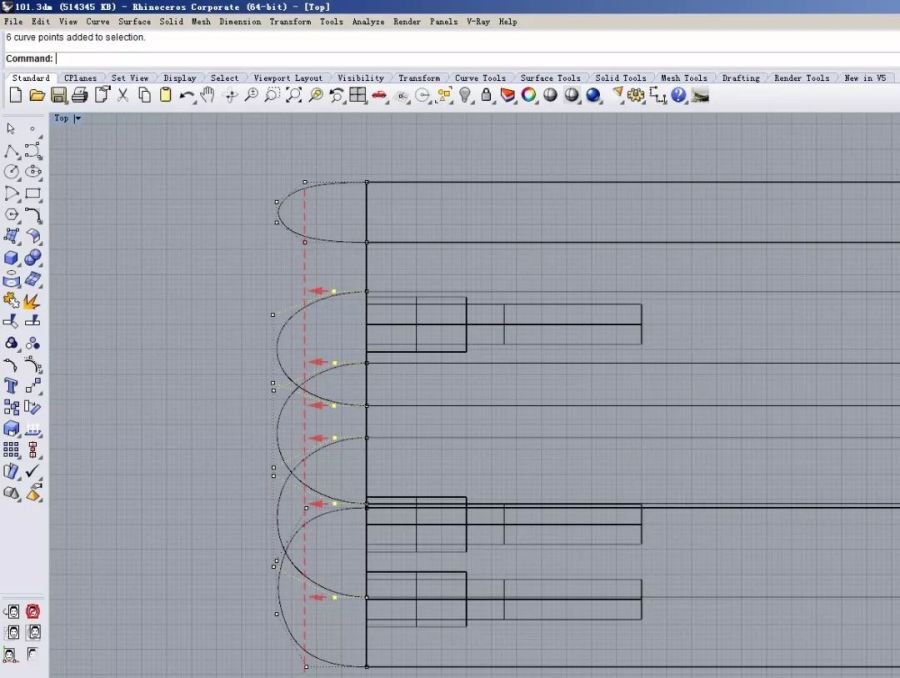Switch to the Viewport Layout tab
This screenshot has height=678, width=900.
point(288,78)
